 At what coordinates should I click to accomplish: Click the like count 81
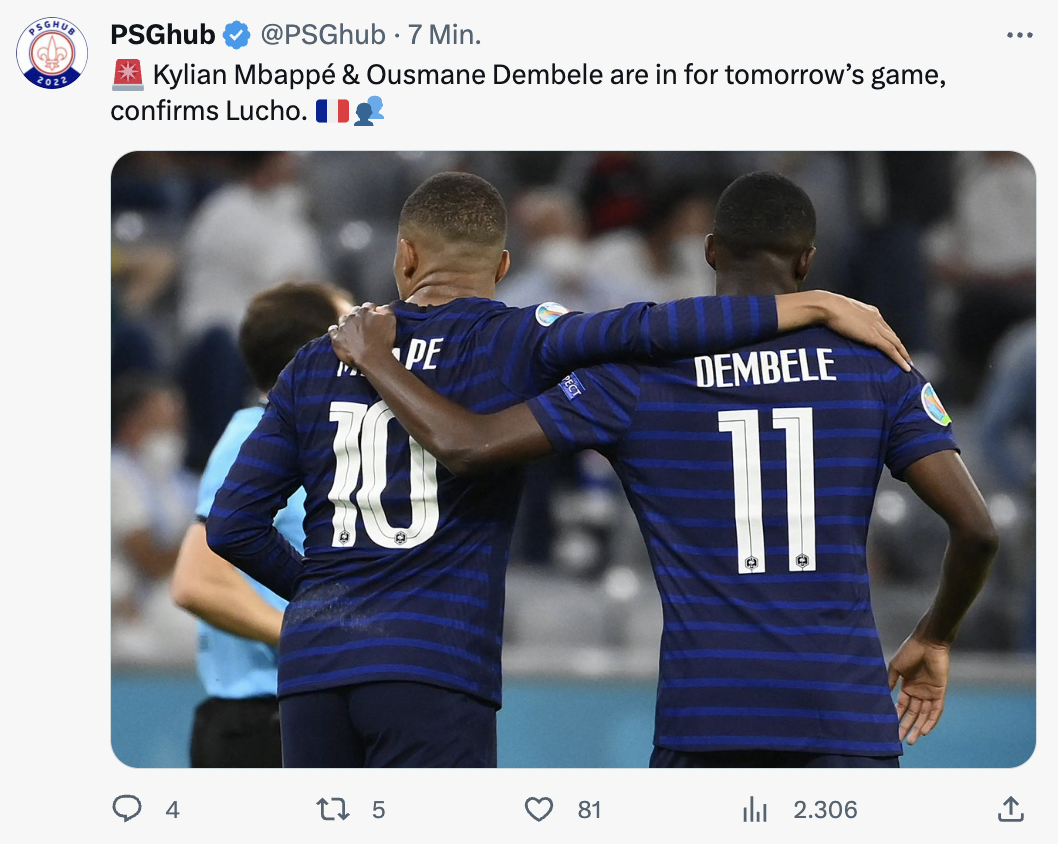[x=589, y=810]
